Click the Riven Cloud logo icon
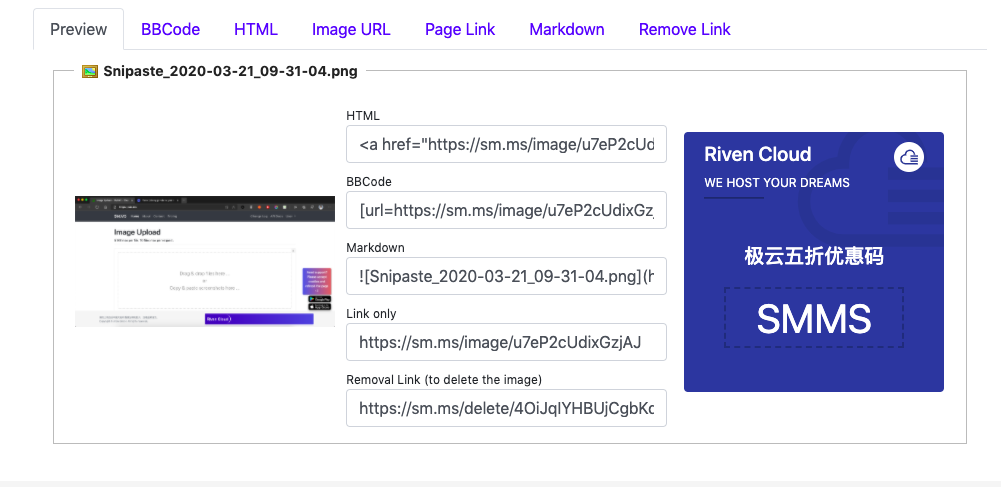 pos(908,157)
